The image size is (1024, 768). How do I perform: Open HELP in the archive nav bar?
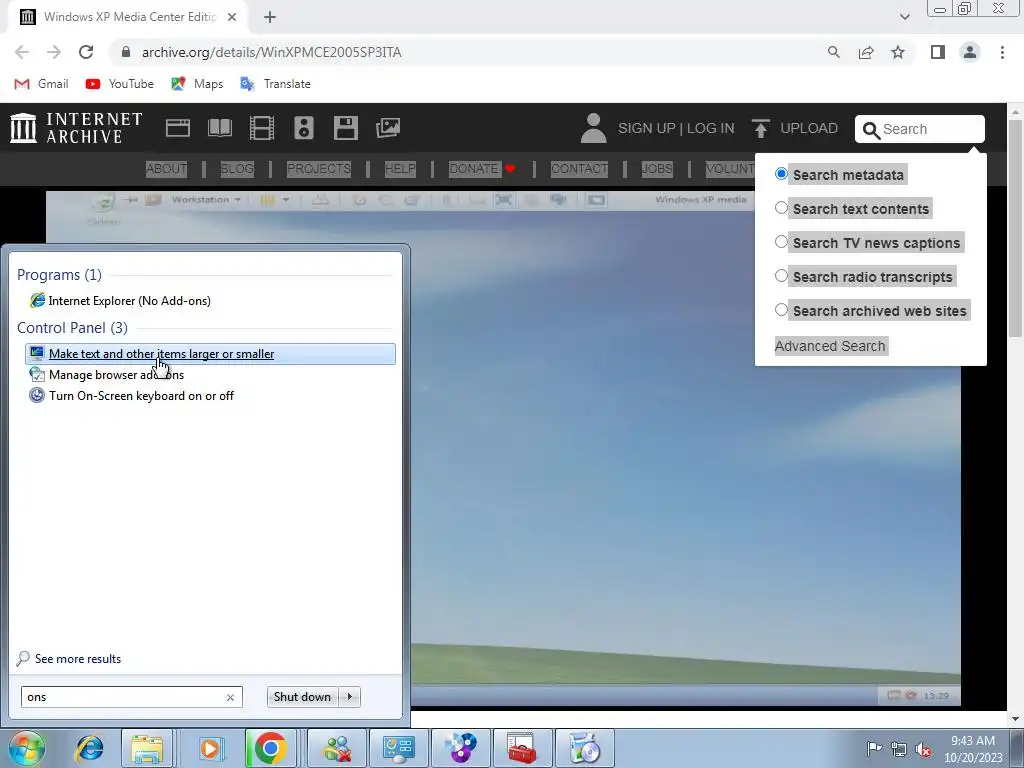click(x=400, y=168)
